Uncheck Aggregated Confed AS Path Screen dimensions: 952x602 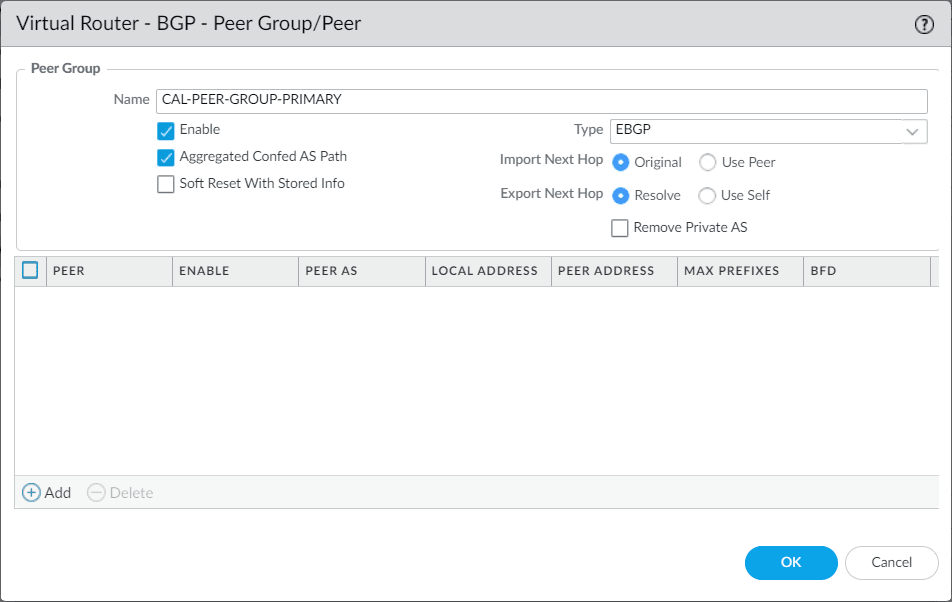pyautogui.click(x=166, y=157)
